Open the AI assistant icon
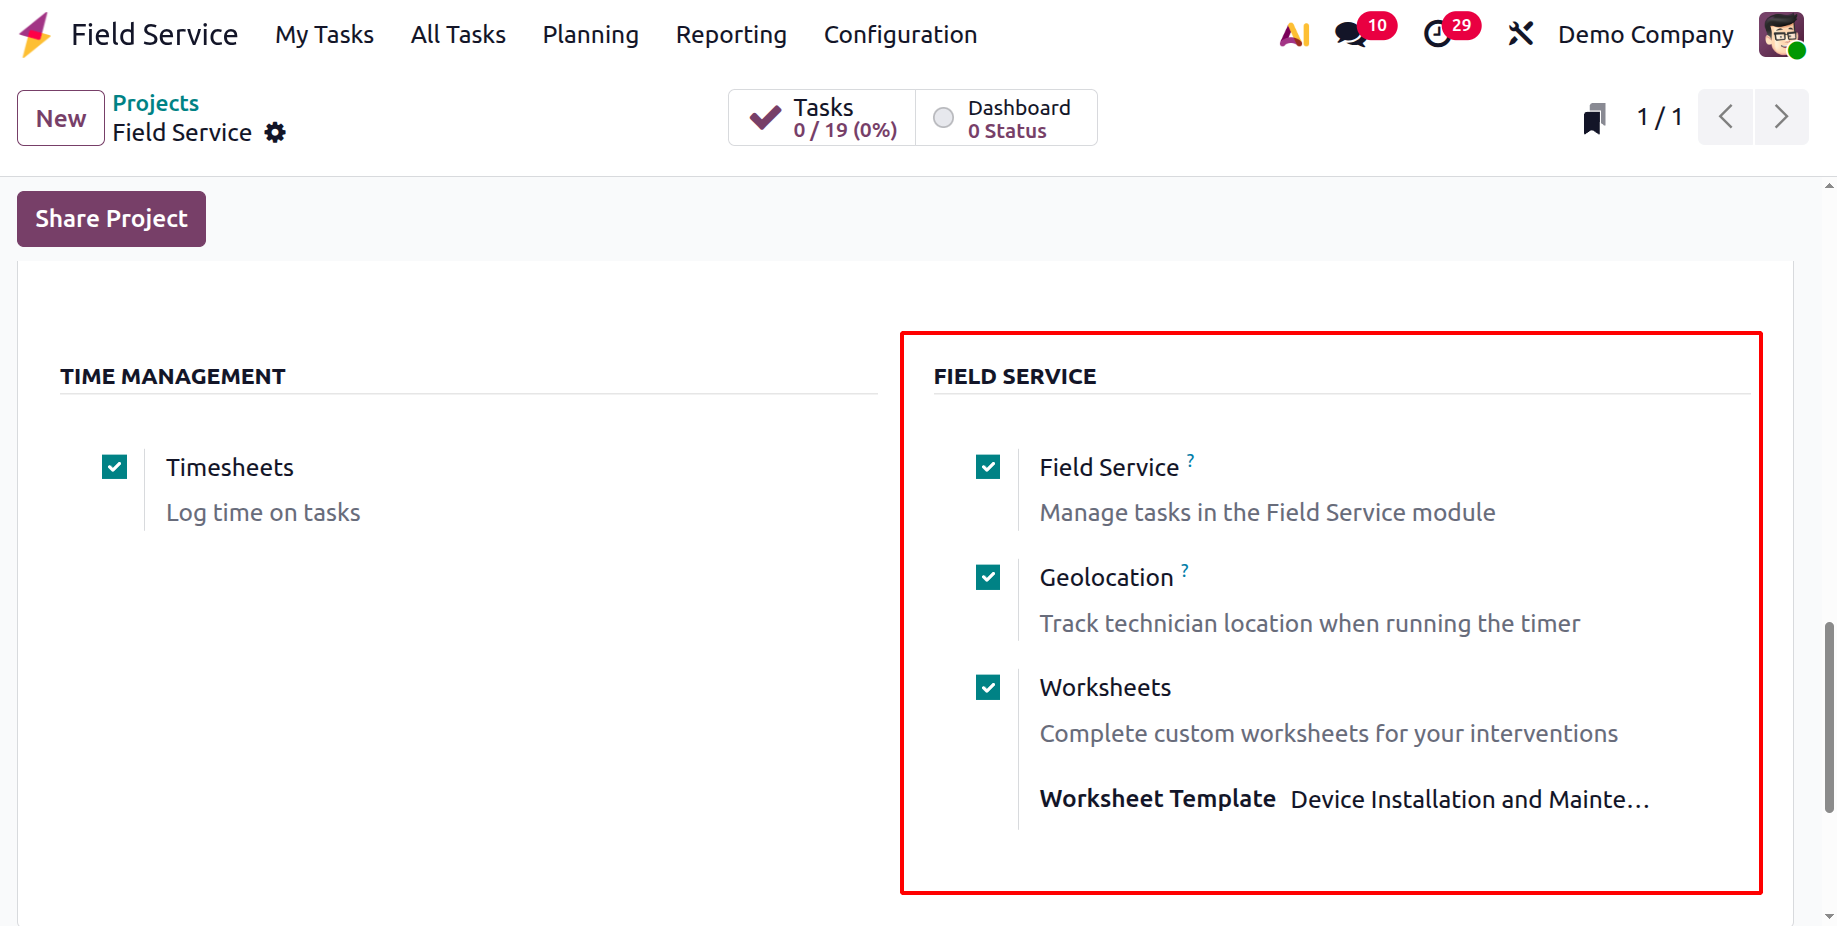1837x926 pixels. [1295, 35]
